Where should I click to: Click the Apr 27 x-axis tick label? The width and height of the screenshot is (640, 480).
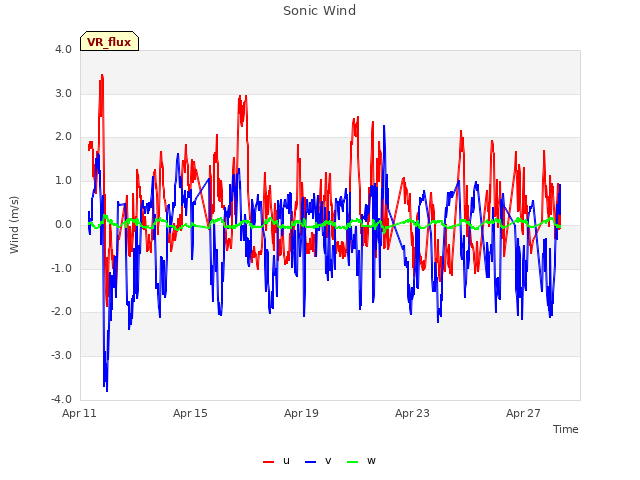click(x=523, y=413)
